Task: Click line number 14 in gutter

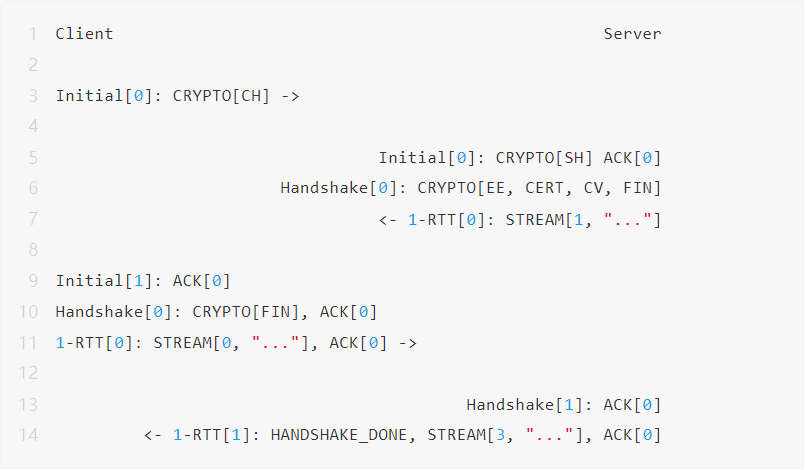Action: point(29,435)
